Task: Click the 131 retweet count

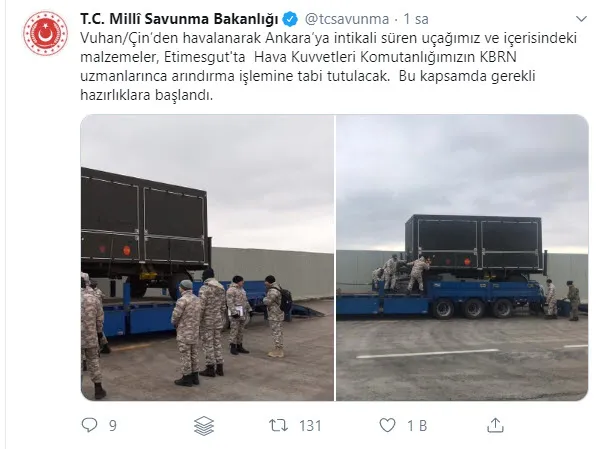Action: 310,425
